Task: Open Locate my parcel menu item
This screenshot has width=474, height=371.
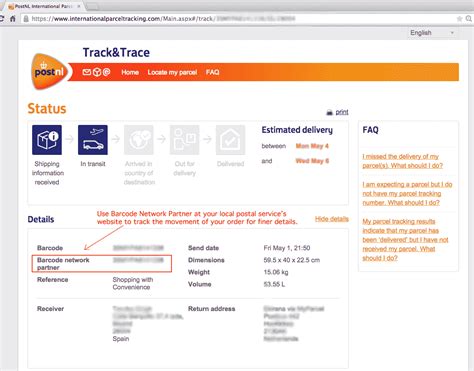Action: (172, 72)
